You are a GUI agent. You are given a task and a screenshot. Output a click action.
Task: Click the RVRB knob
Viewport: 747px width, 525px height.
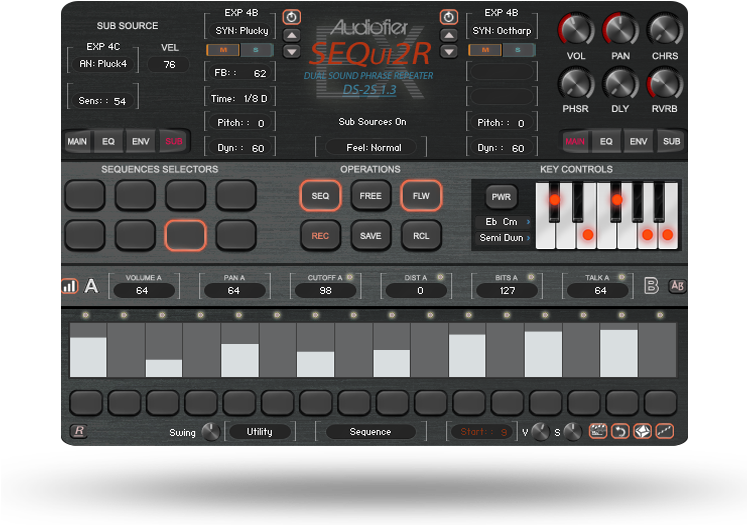coord(665,83)
